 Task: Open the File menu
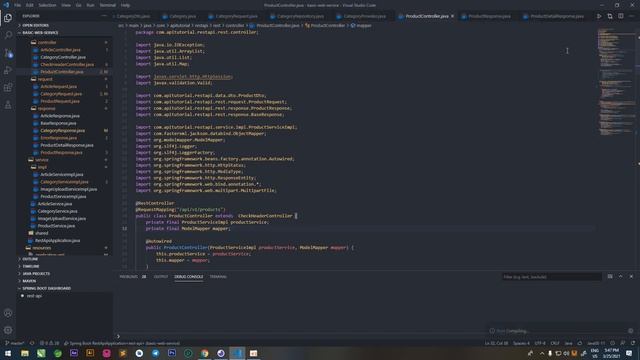click(18, 5)
